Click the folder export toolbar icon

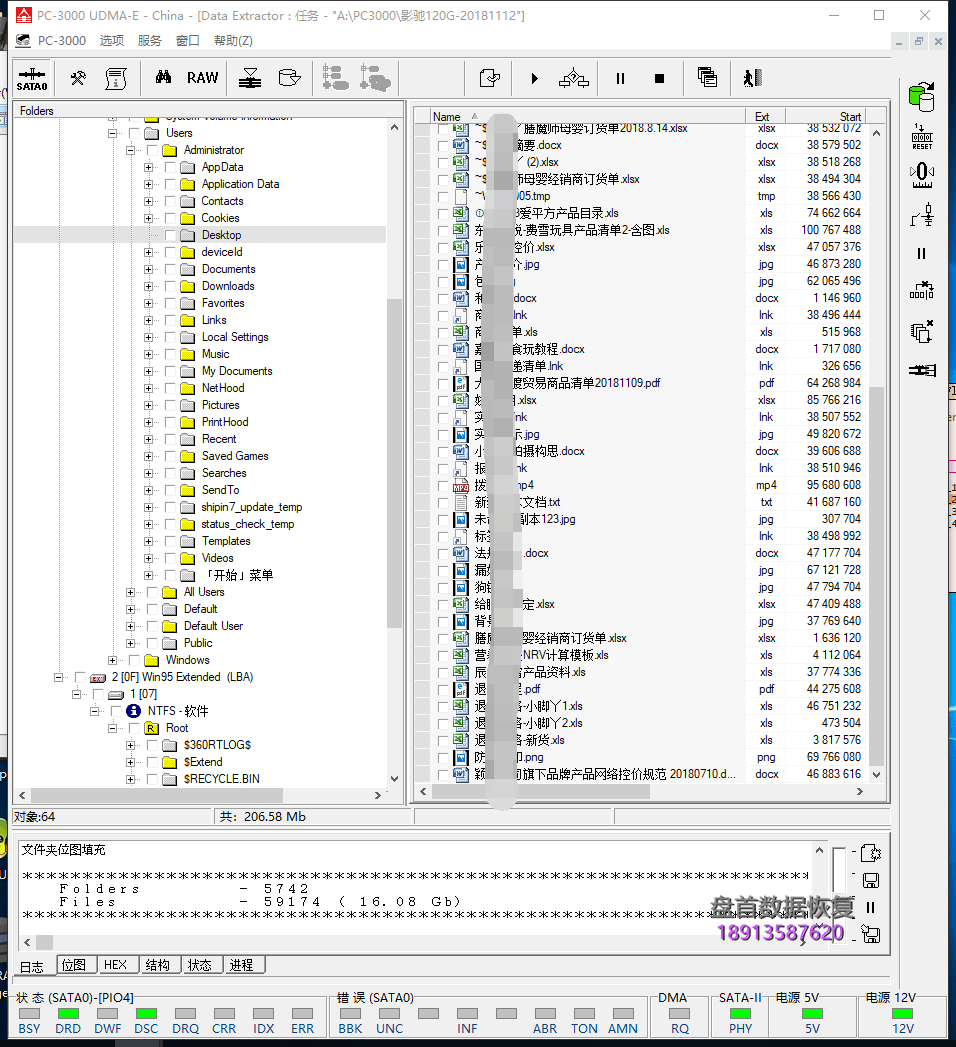point(290,78)
